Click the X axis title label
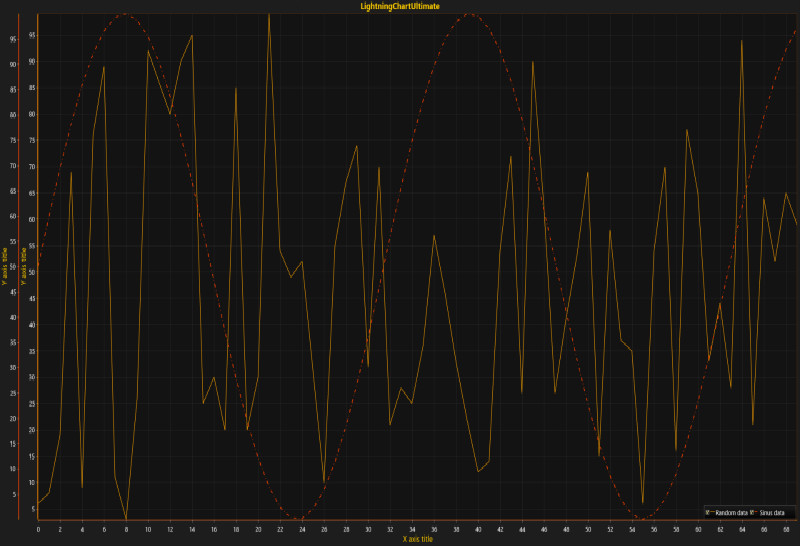800x546 pixels. pos(419,539)
